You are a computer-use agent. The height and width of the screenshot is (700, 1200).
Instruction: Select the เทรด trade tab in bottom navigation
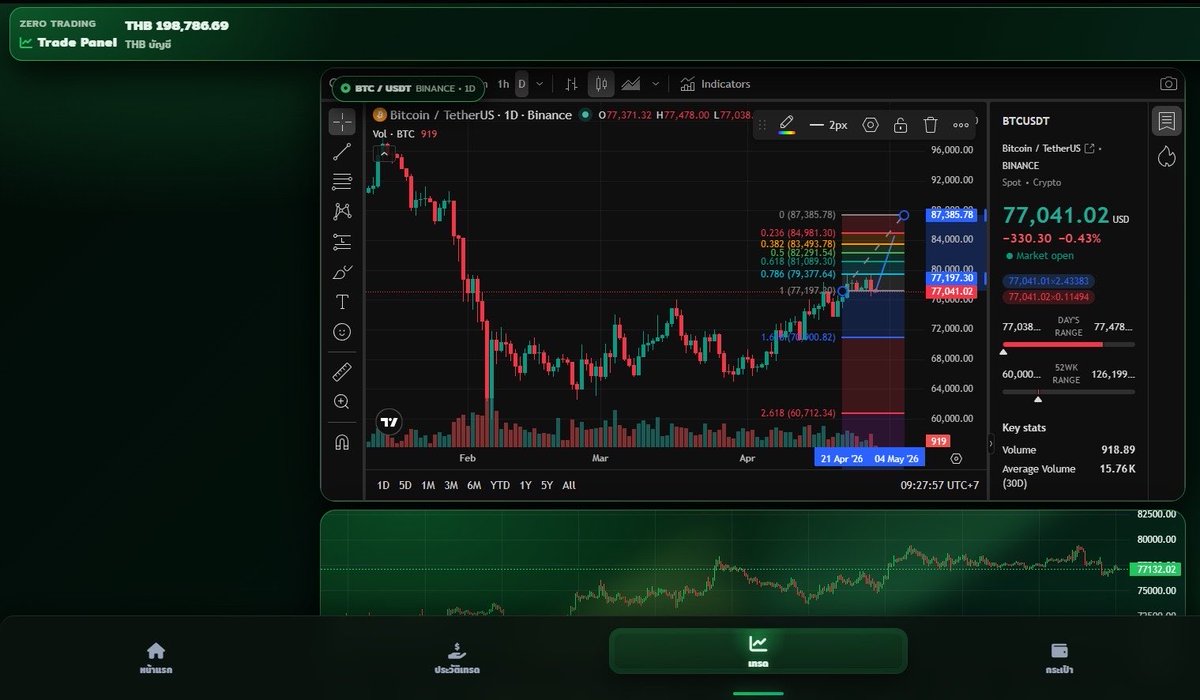tap(758, 651)
